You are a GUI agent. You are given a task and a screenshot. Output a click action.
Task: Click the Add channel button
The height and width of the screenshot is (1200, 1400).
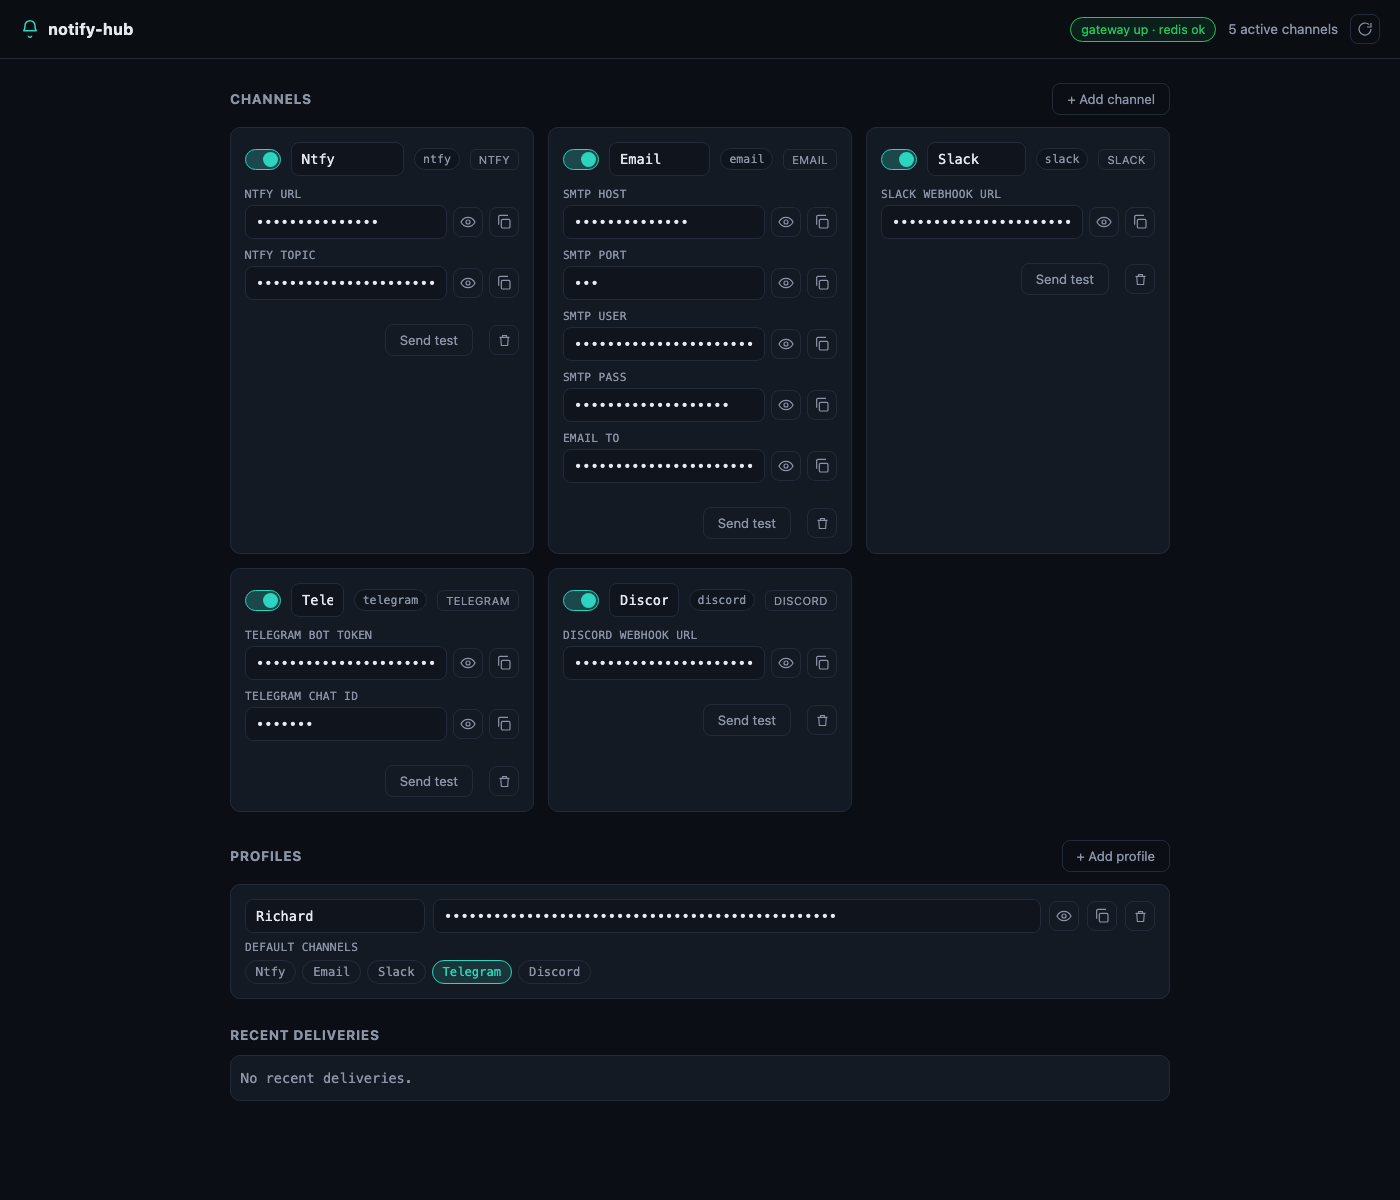point(1111,99)
